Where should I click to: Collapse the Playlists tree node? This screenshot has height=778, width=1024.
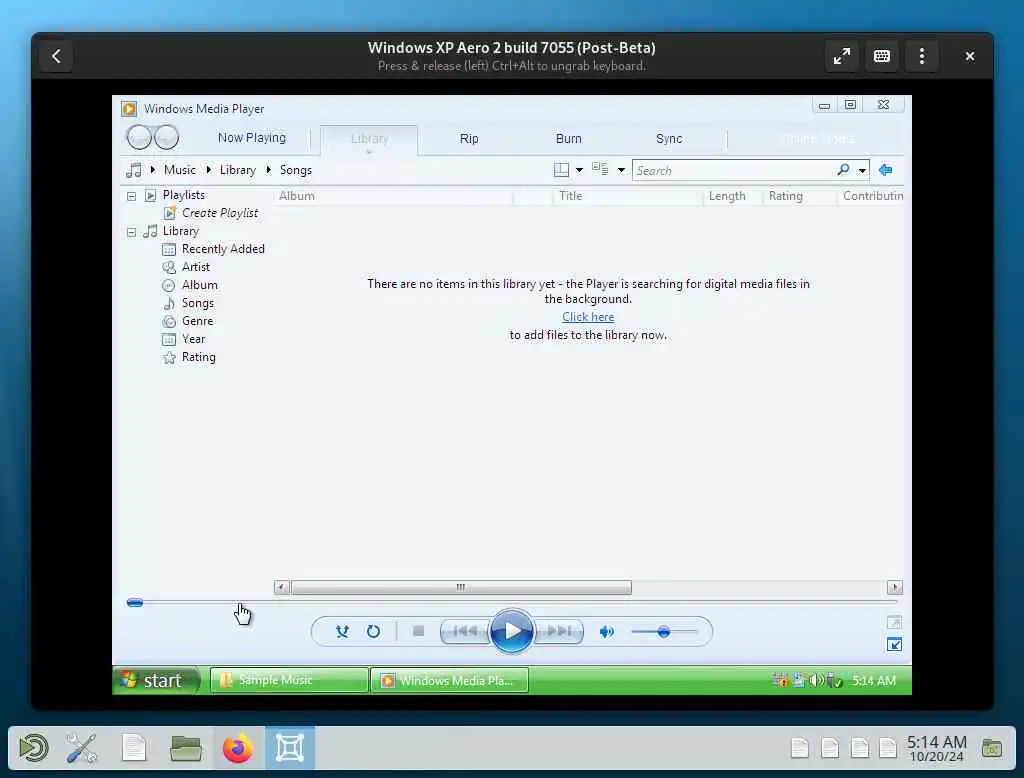[x=131, y=196]
